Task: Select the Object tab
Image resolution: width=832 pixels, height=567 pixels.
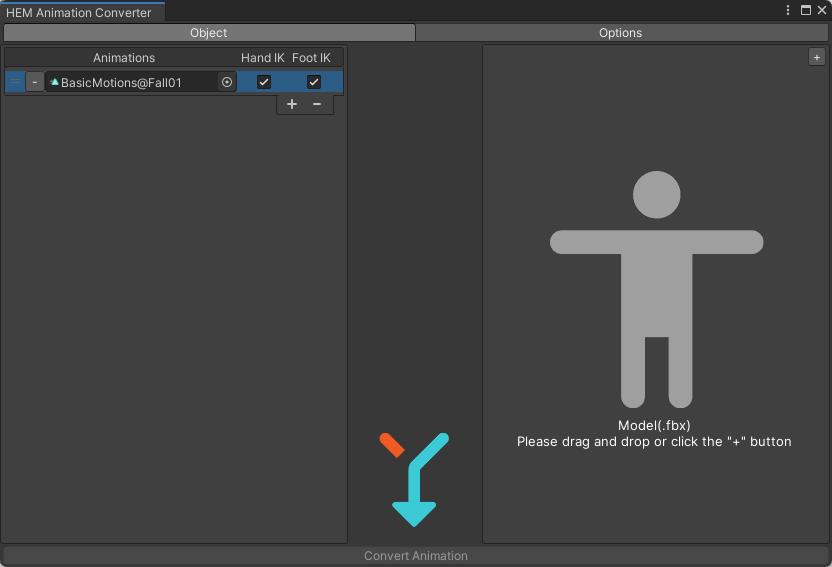Action: pyautogui.click(x=209, y=33)
